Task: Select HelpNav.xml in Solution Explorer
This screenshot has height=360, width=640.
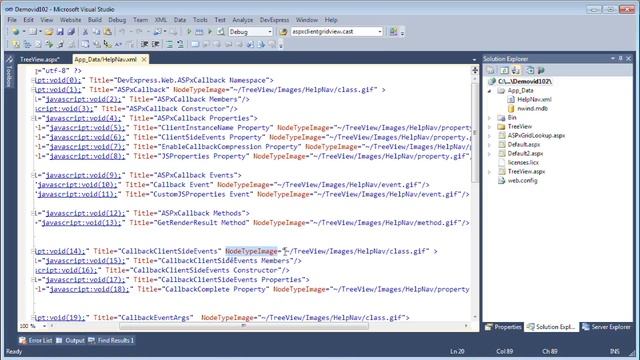Action: click(534, 100)
